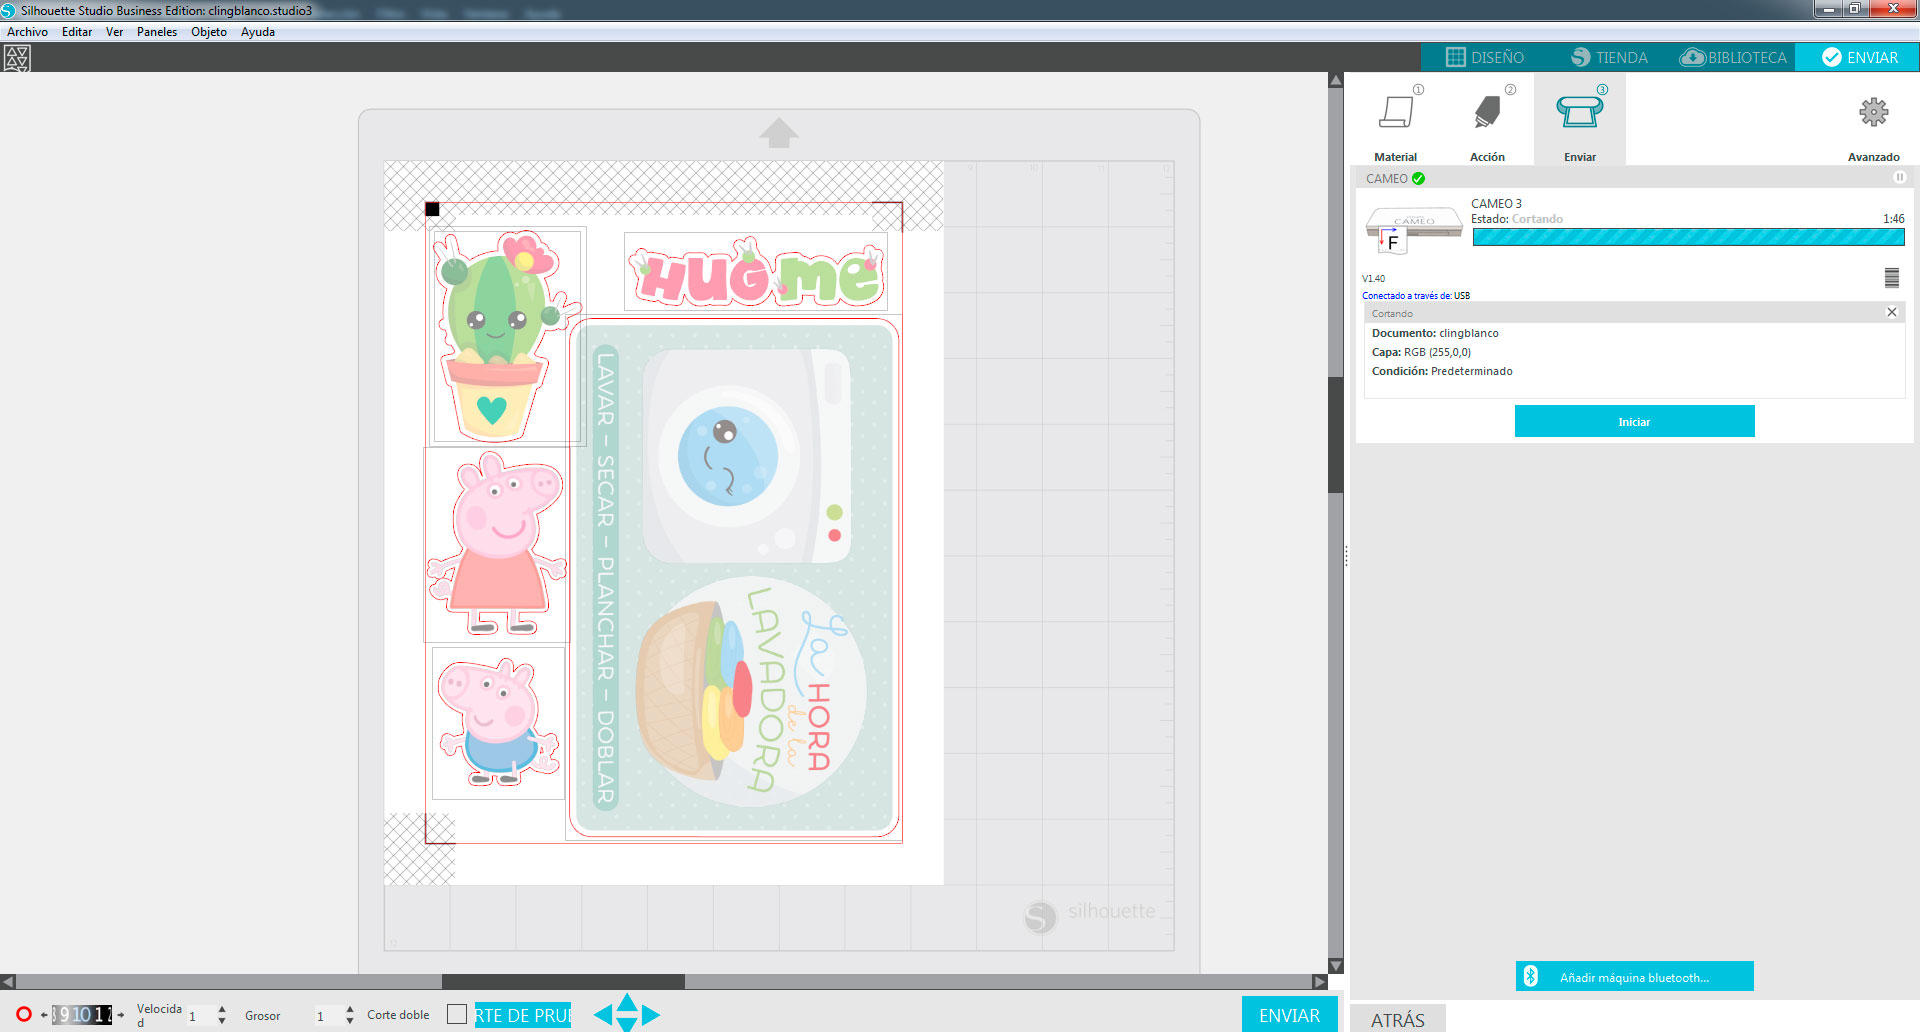The width and height of the screenshot is (1920, 1032).
Task: Decrease the Velocidad stepper value
Action: click(x=222, y=1021)
